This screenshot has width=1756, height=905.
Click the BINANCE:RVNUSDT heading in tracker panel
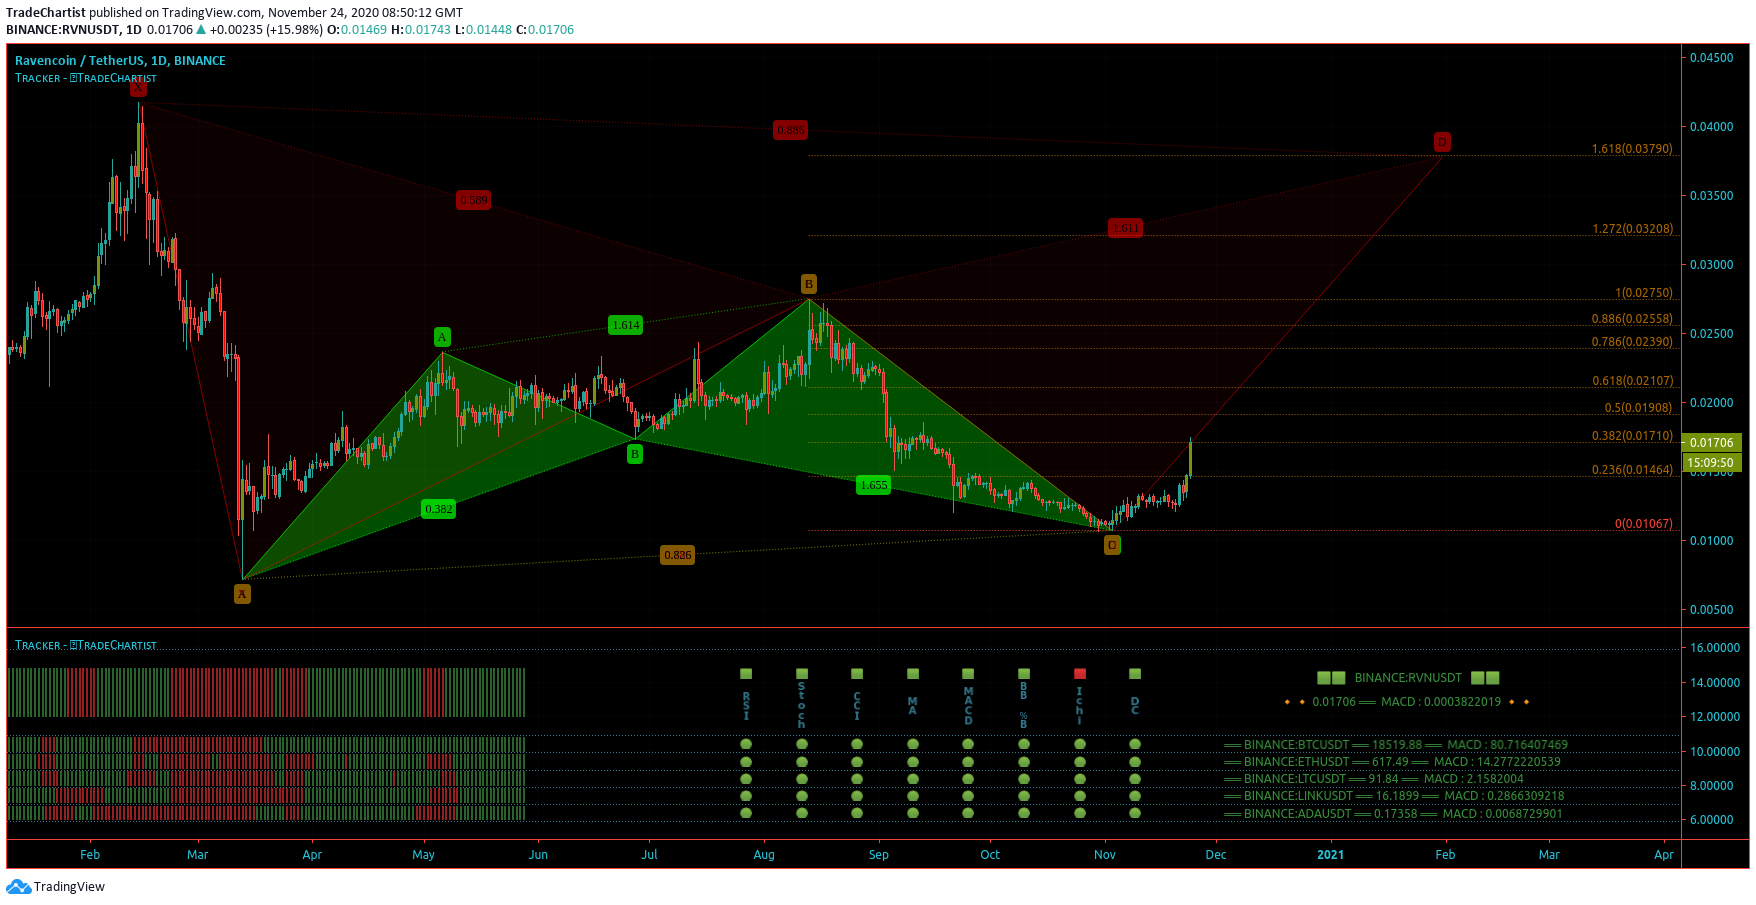click(x=1408, y=678)
